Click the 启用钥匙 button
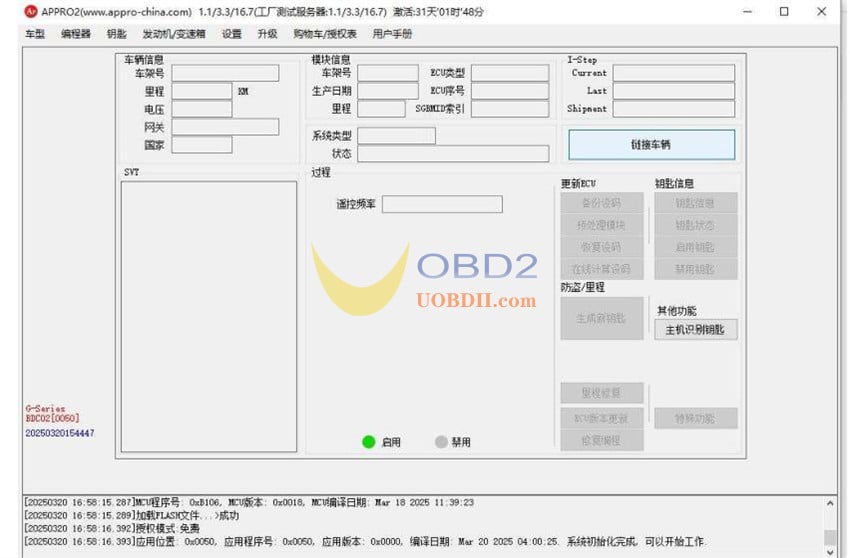This screenshot has height=558, width=850. pos(696,247)
